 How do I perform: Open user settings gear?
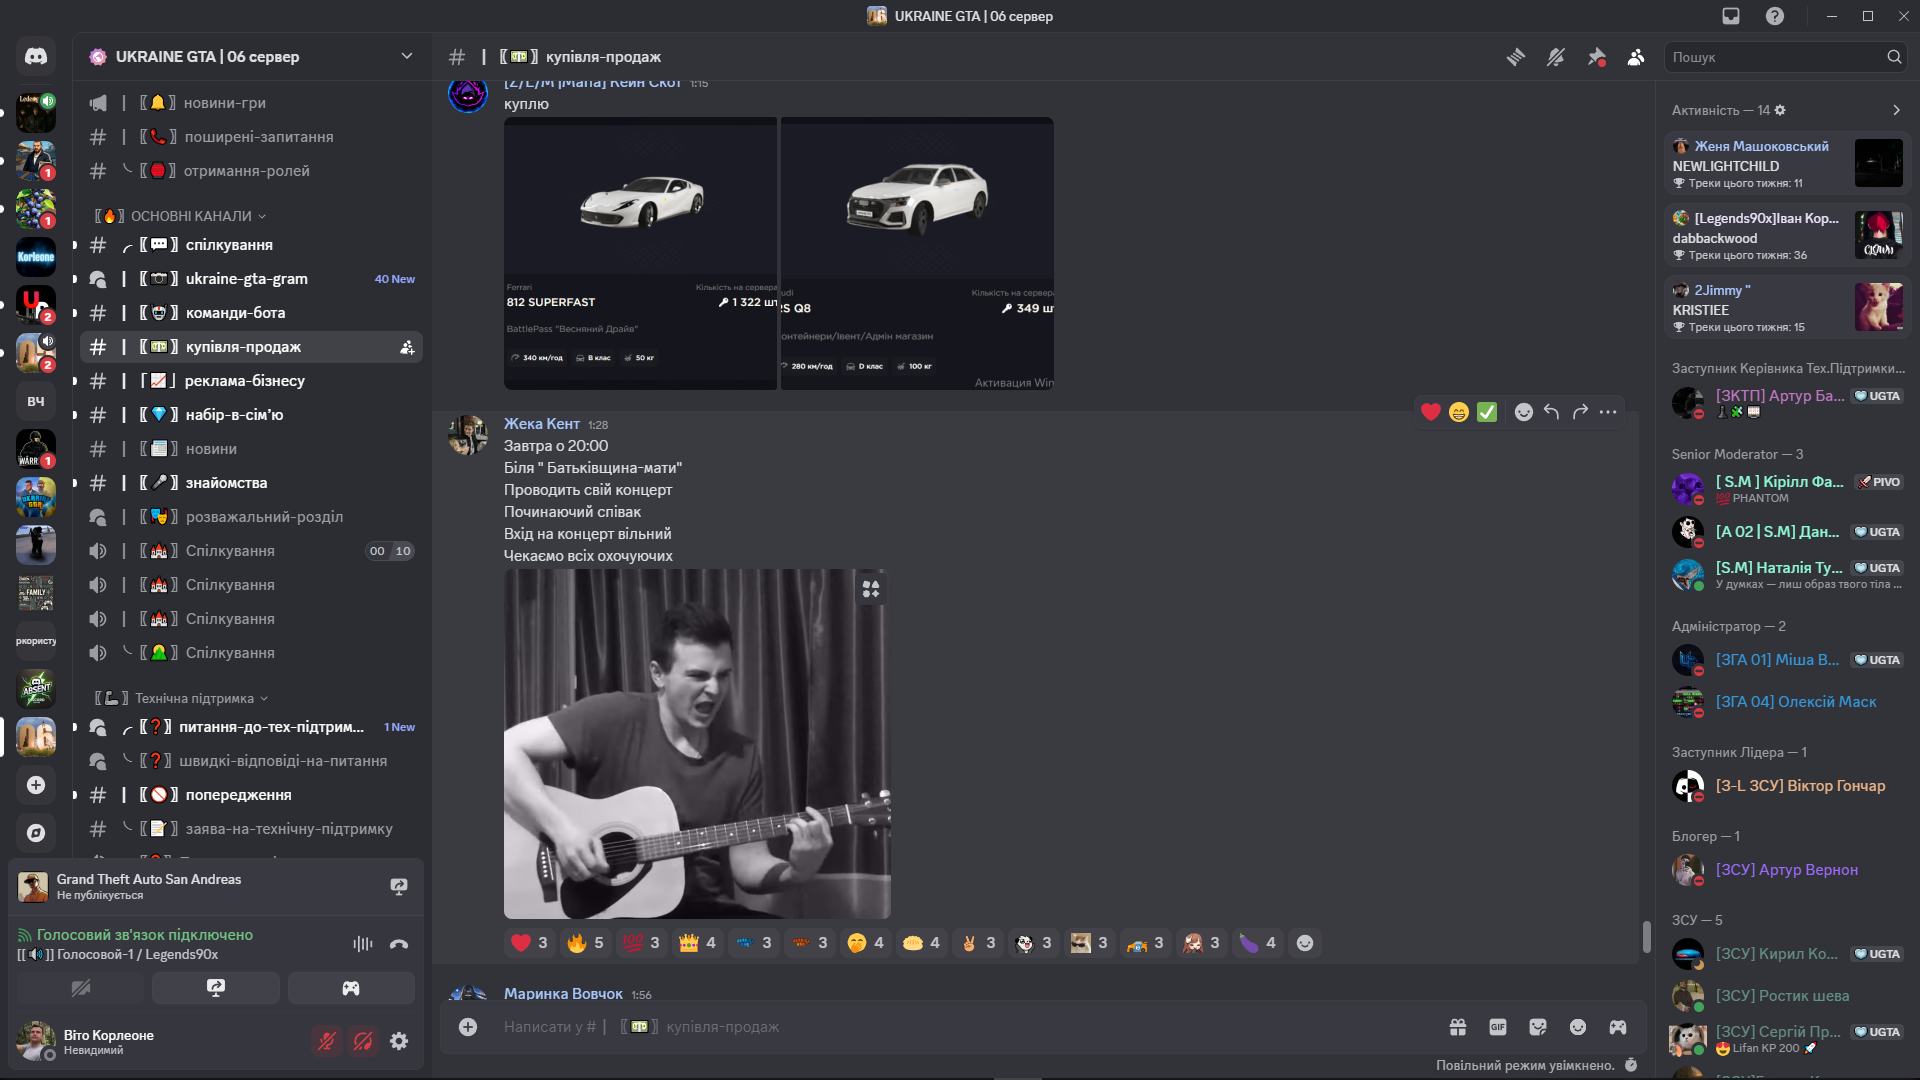pos(399,1041)
